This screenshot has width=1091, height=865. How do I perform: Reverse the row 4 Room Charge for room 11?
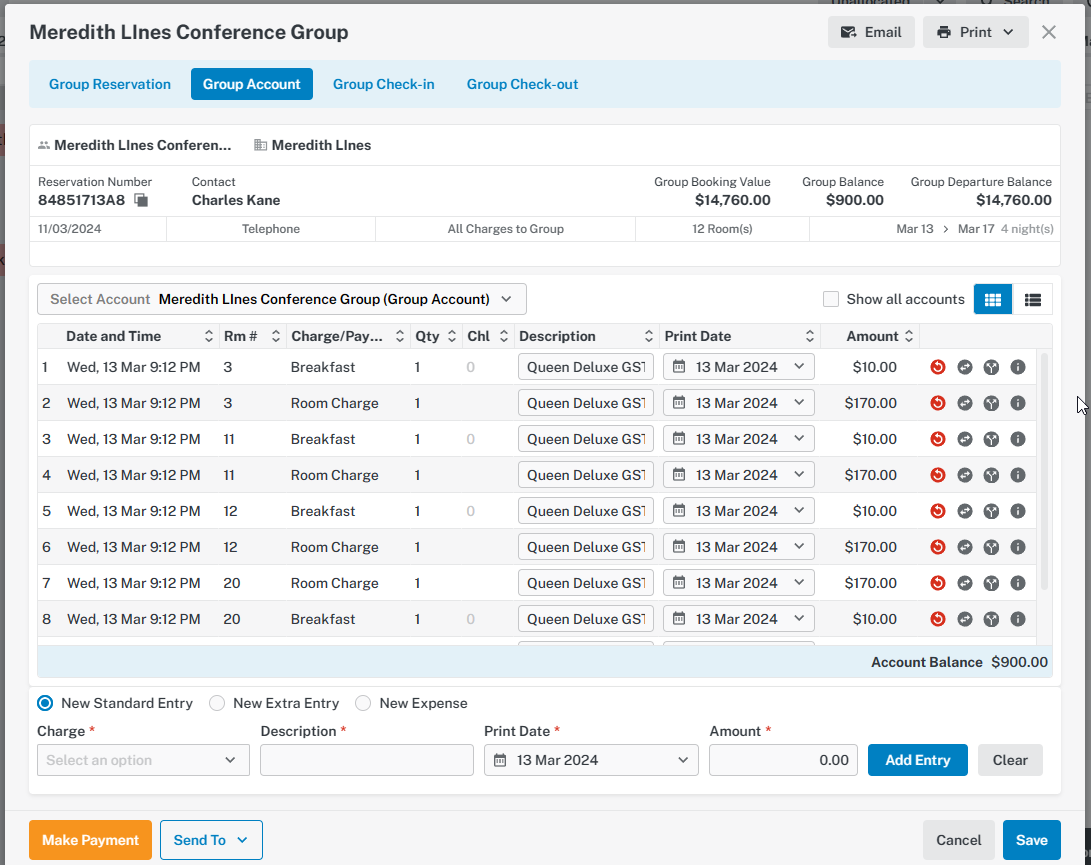[x=938, y=475]
